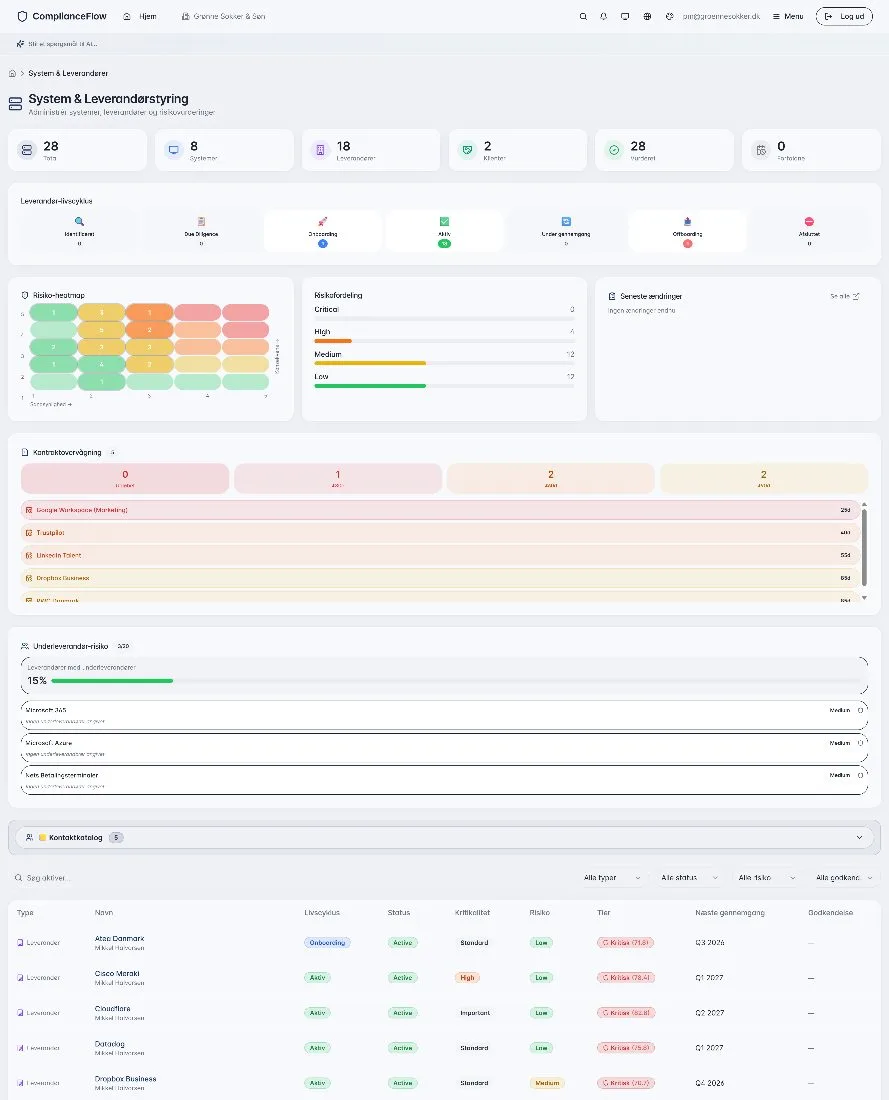Click the monitor icon in the top bar
Screen dimensions: 889x1100
625,16
